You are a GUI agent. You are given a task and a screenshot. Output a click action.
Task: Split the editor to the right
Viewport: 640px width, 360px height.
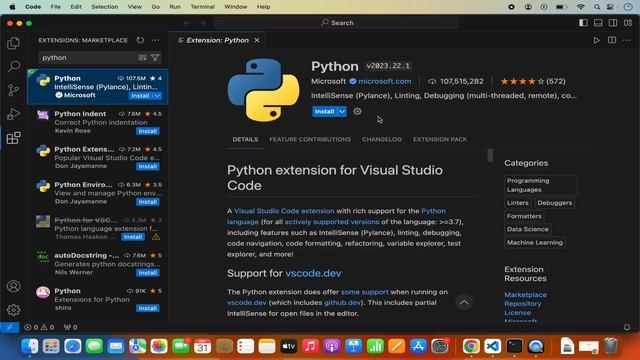click(x=612, y=40)
